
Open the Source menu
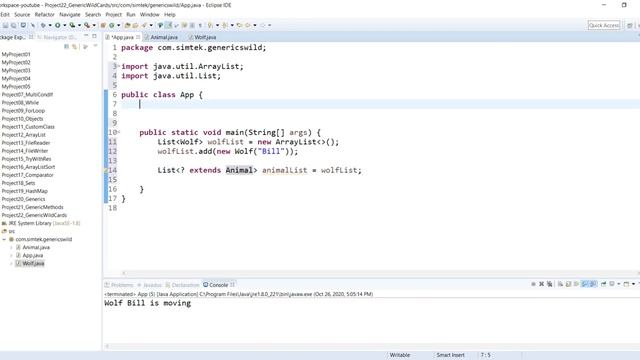point(22,14)
